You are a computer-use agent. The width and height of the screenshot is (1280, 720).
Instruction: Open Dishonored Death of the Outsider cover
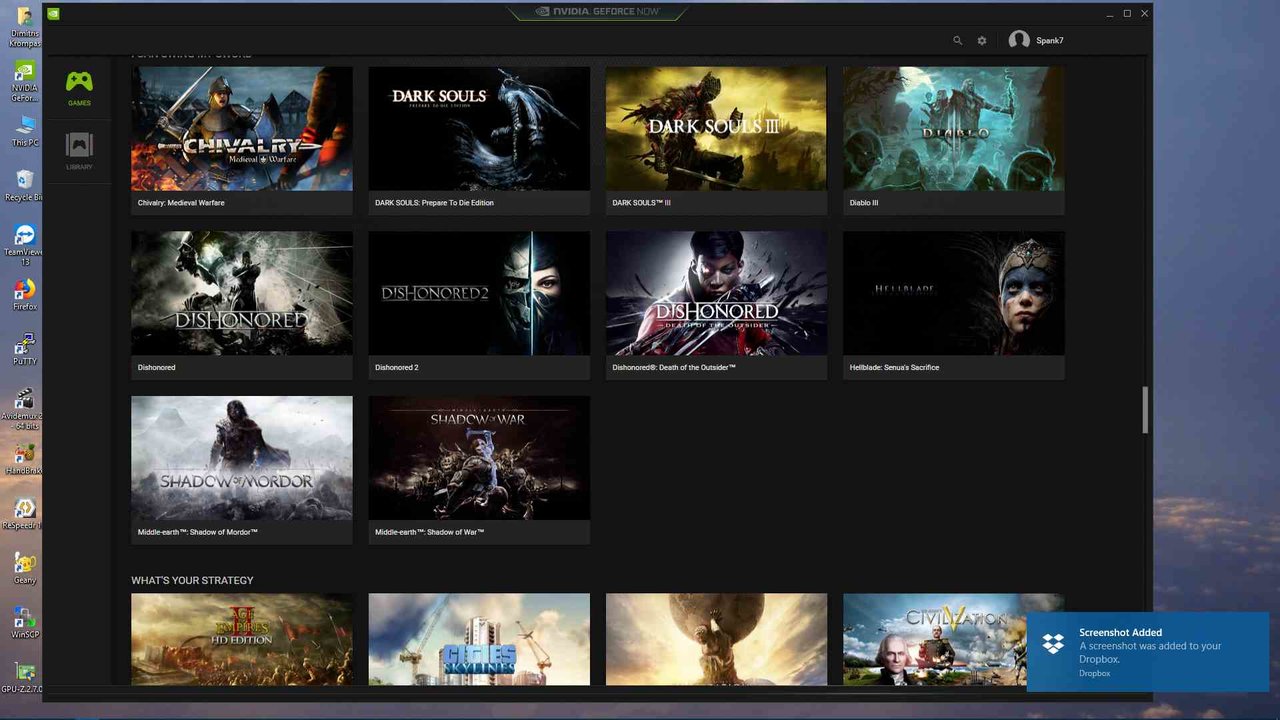click(716, 293)
